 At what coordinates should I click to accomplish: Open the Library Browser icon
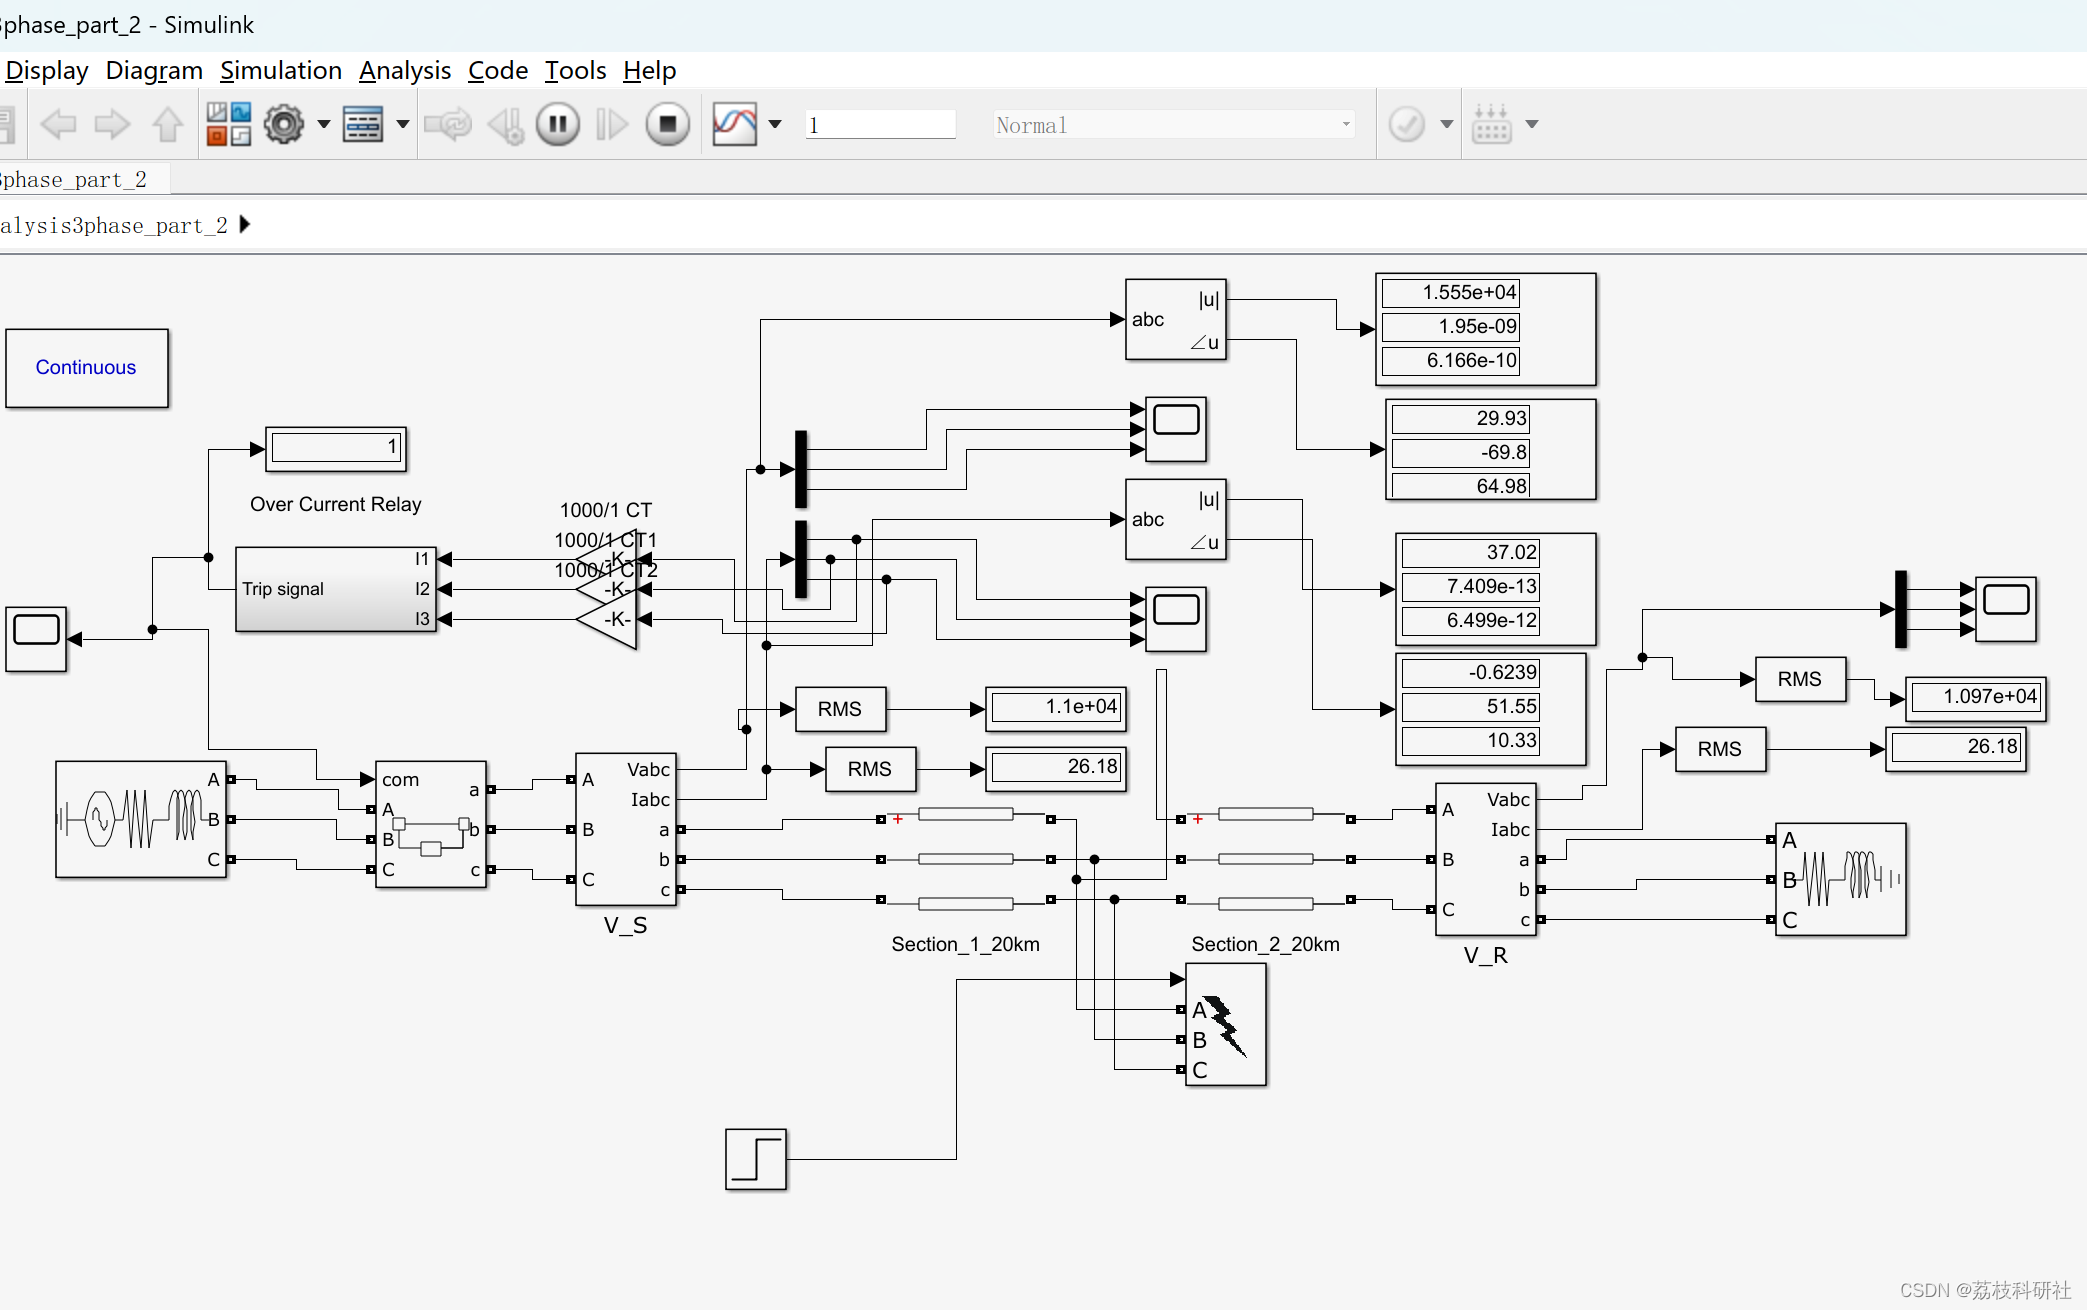coord(228,125)
